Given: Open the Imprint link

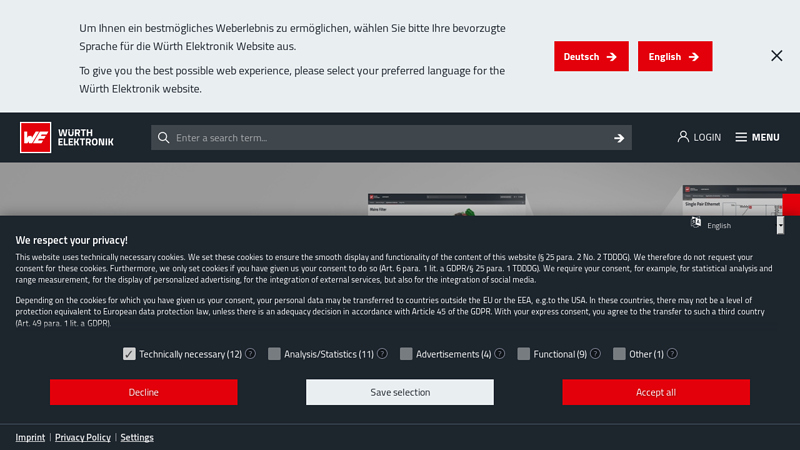Looking at the screenshot, I should 30,437.
